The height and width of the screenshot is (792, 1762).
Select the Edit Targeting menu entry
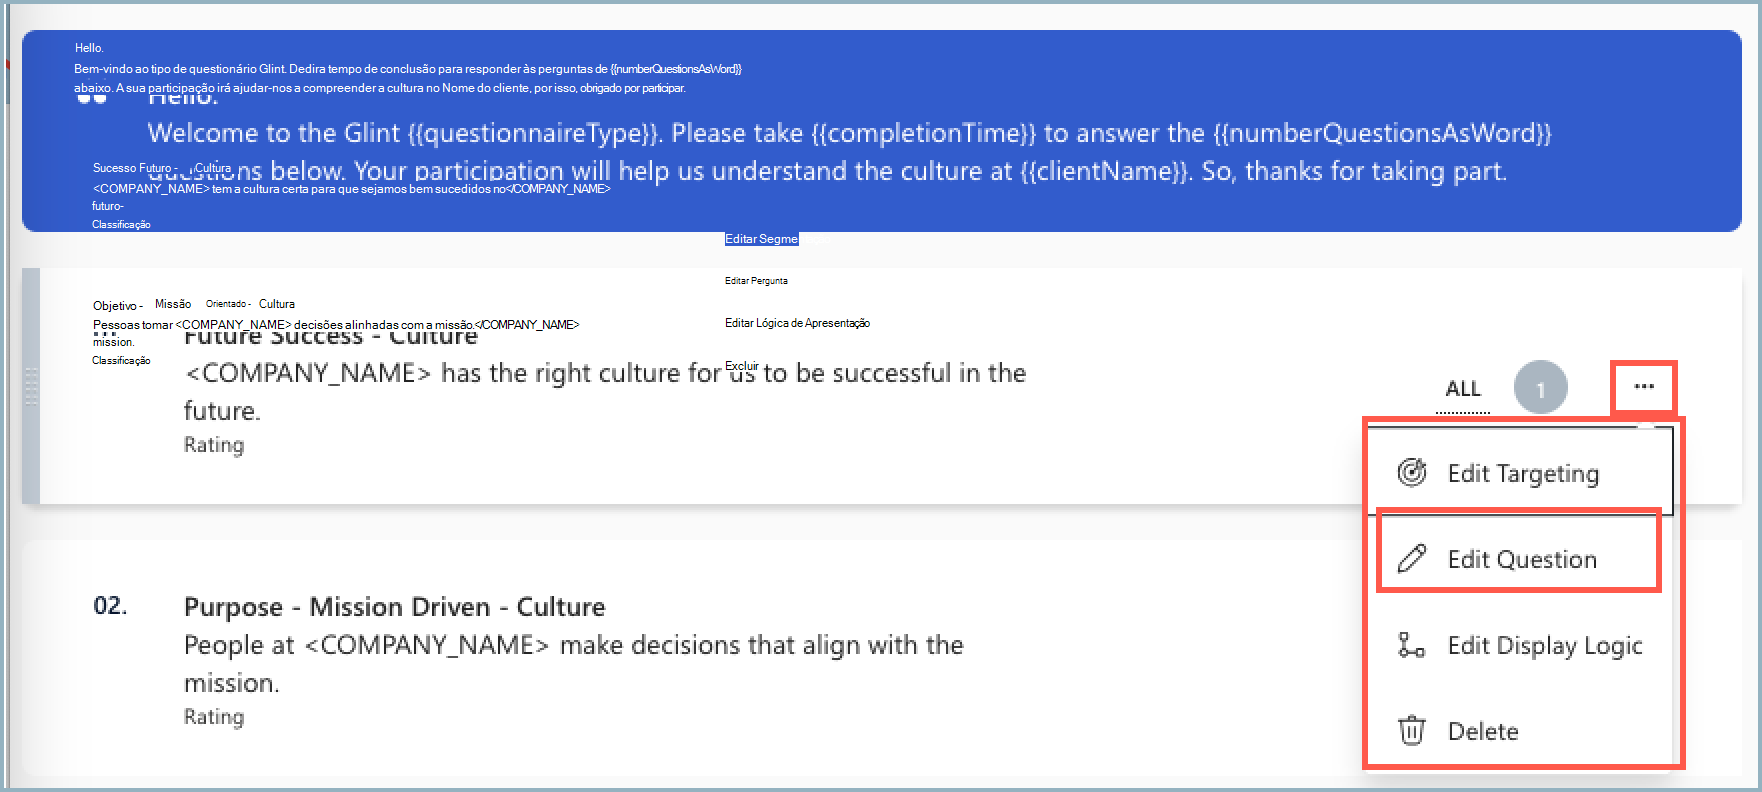[1522, 473]
